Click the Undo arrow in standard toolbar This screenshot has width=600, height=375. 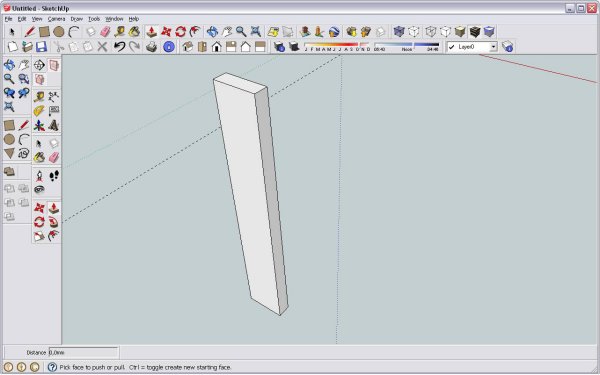pyautogui.click(x=119, y=47)
